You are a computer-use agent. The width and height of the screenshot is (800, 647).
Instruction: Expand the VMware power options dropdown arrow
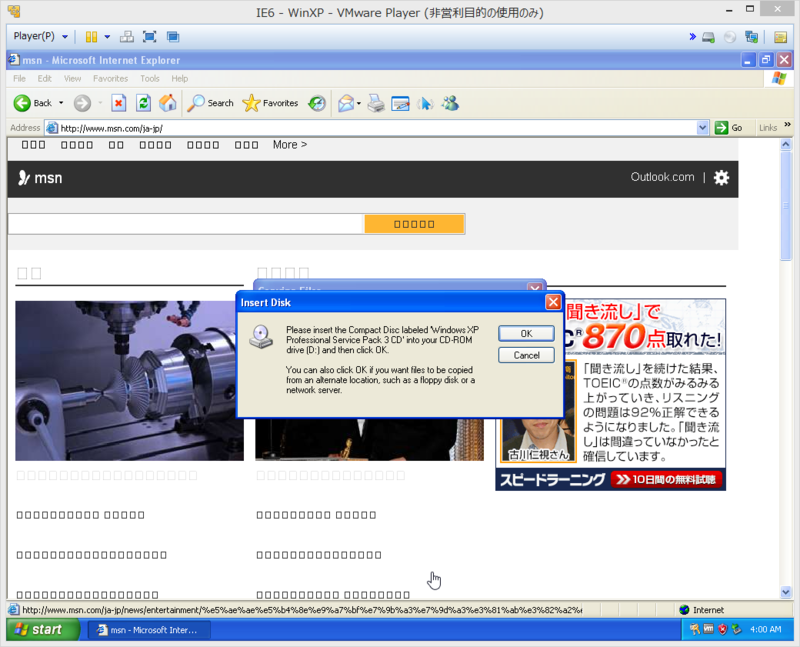107,37
